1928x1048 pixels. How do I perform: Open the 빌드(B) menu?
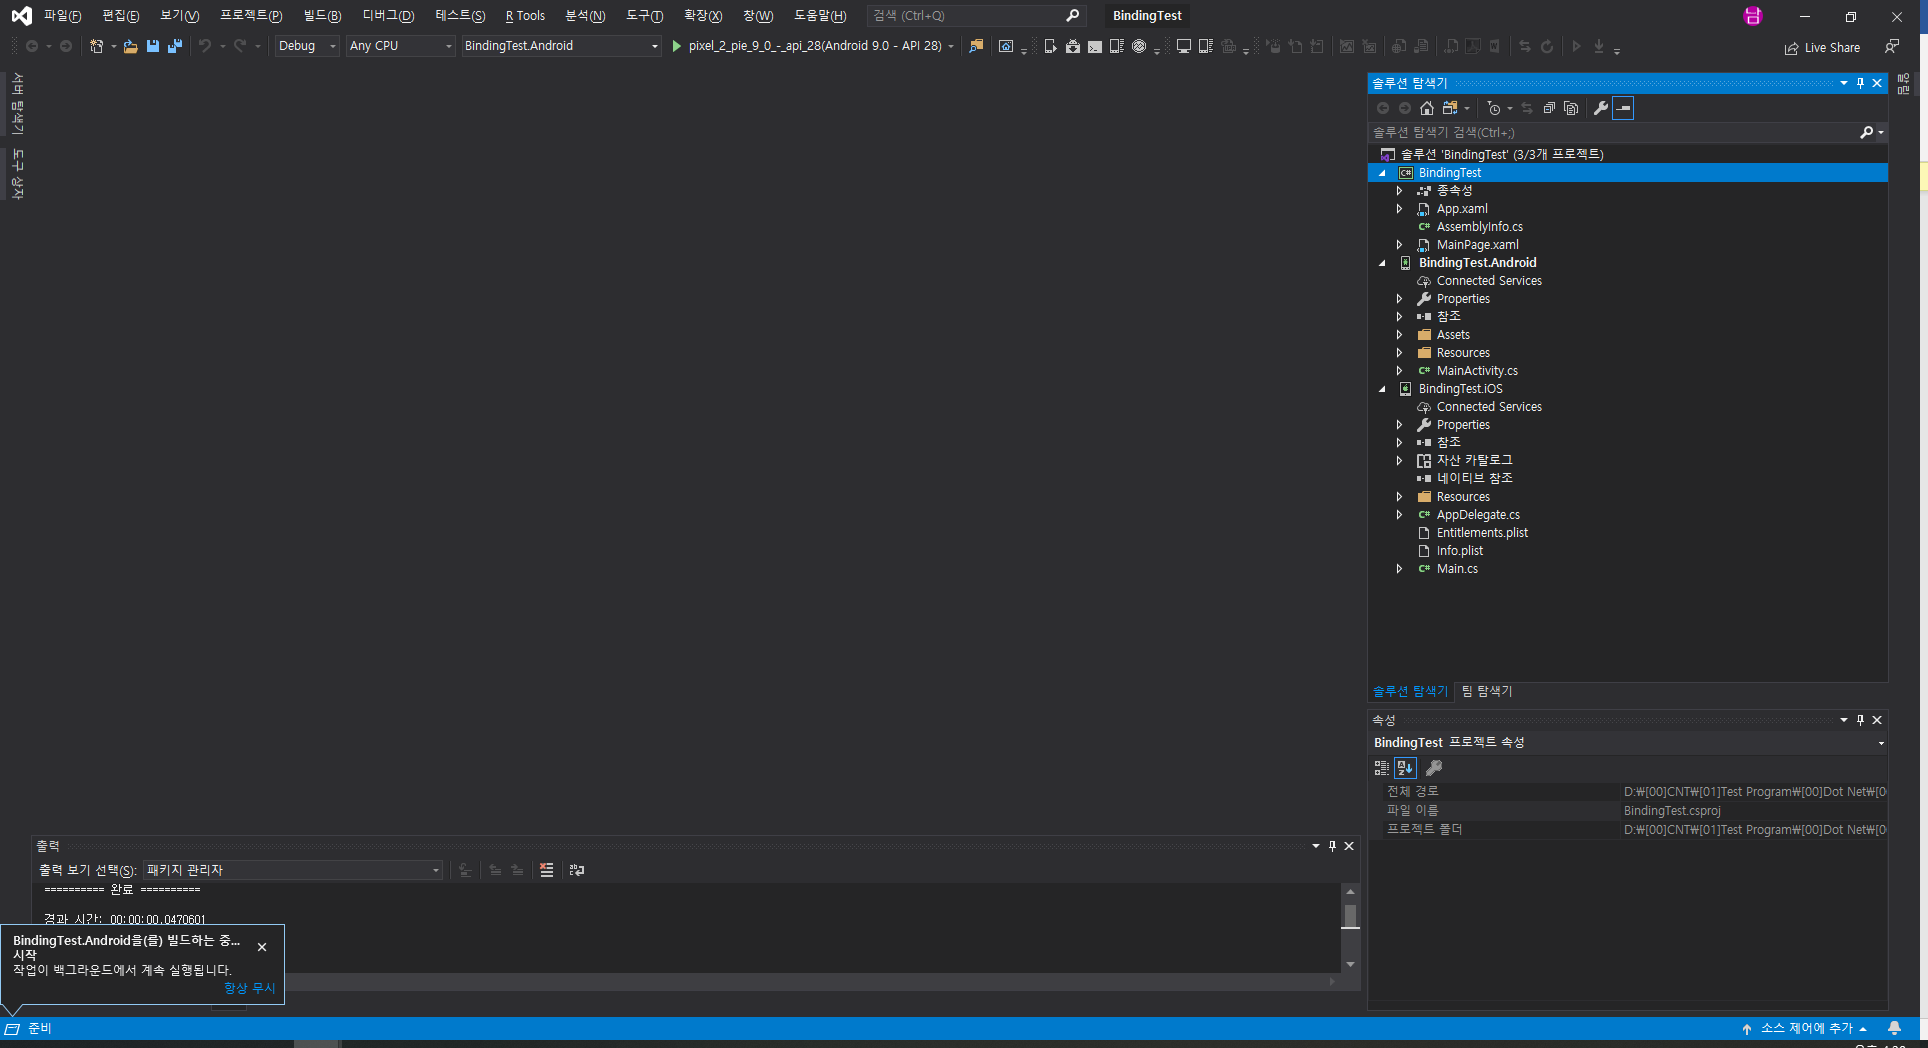pyautogui.click(x=322, y=16)
